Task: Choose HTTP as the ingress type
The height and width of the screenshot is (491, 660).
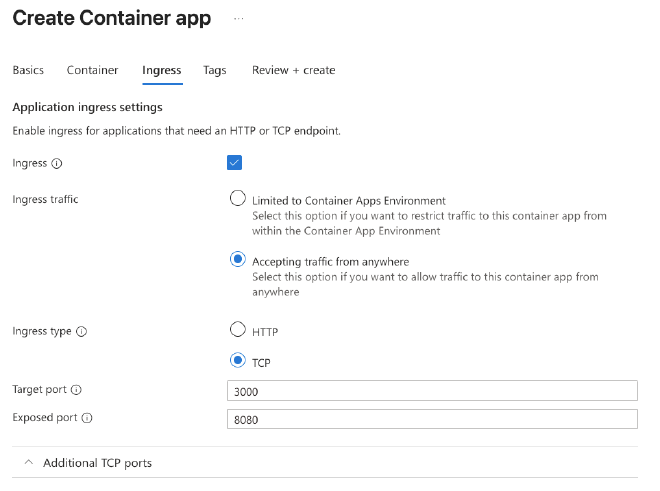Action: (238, 329)
